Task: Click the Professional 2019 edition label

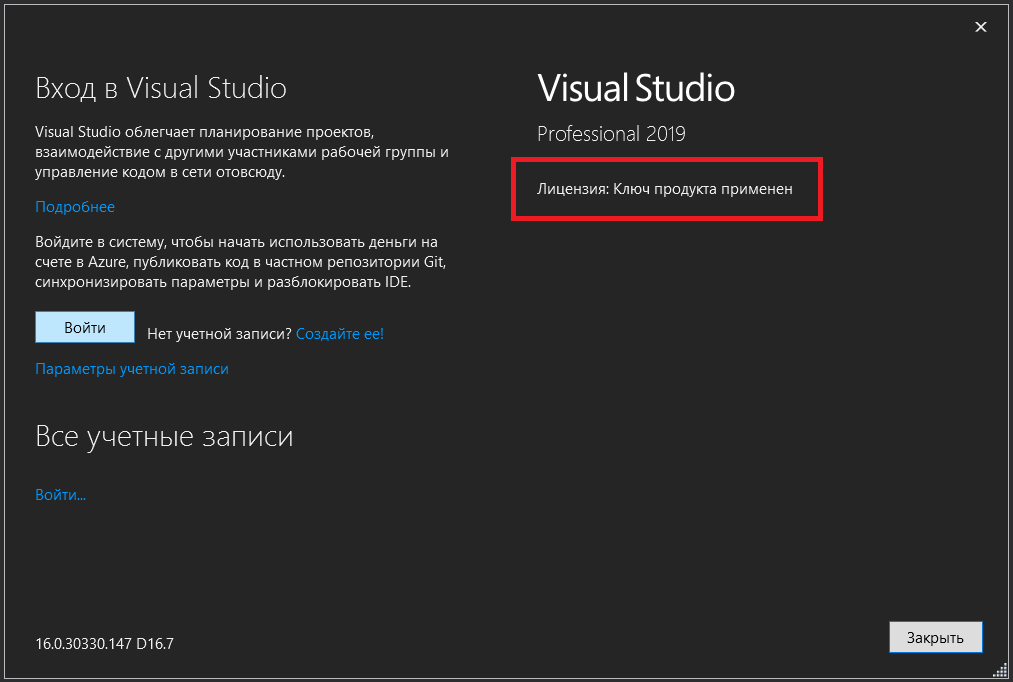Action: coord(611,134)
